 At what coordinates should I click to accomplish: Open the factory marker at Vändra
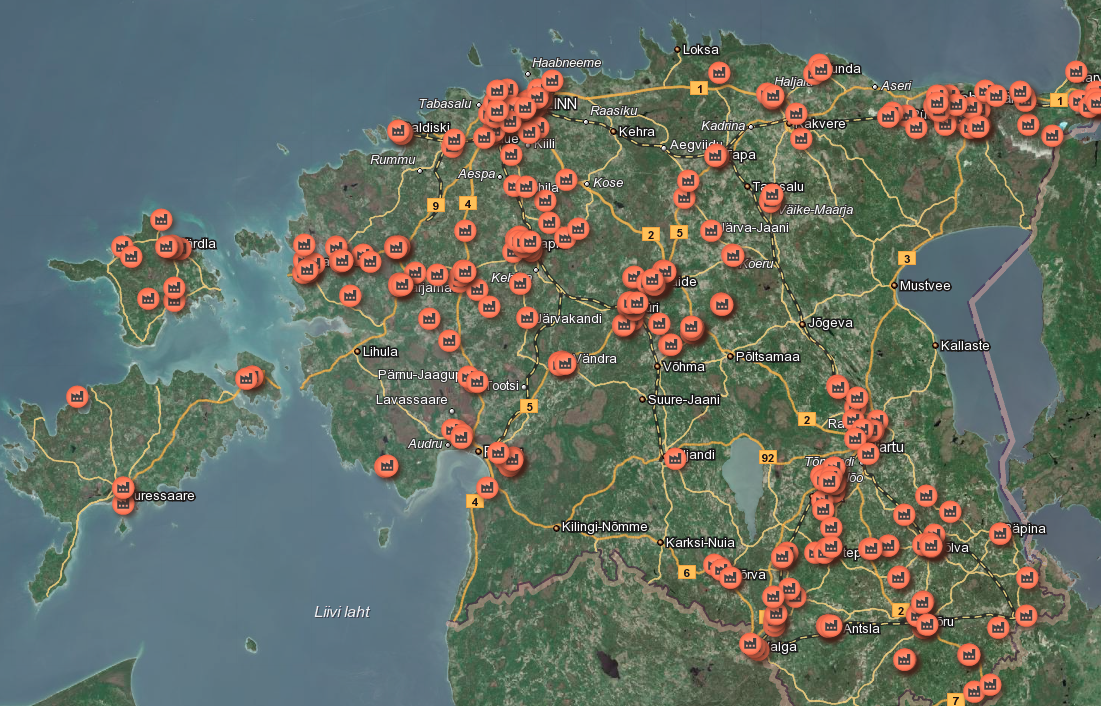tap(564, 362)
